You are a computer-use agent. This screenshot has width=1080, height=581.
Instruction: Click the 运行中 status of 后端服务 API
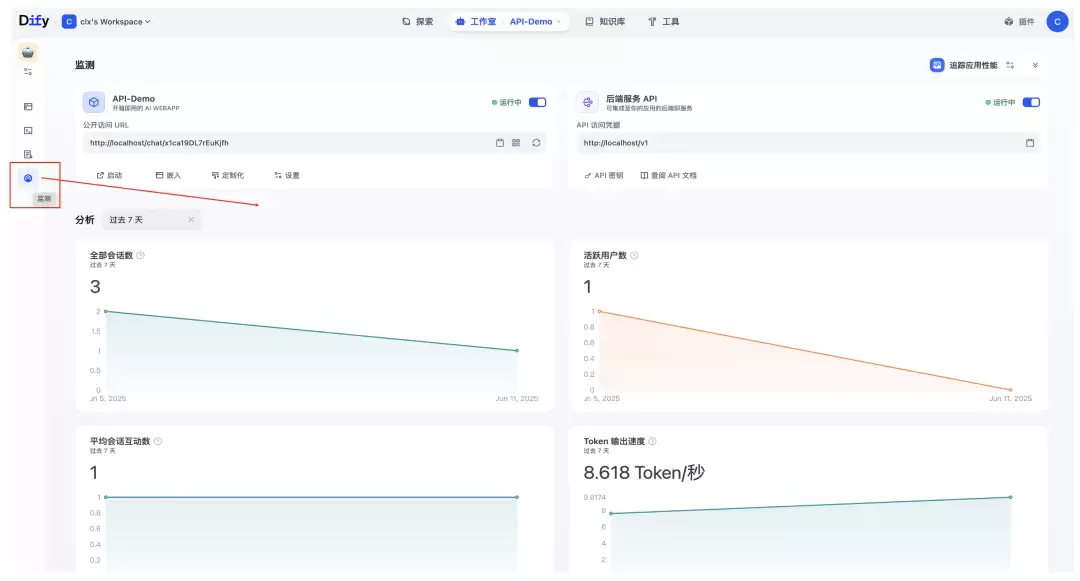coord(1000,103)
